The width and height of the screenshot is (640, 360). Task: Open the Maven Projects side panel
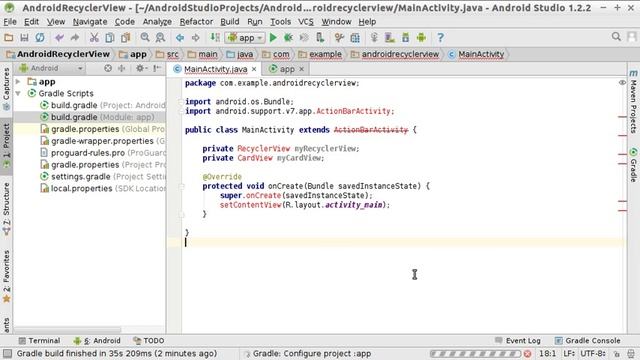click(633, 102)
